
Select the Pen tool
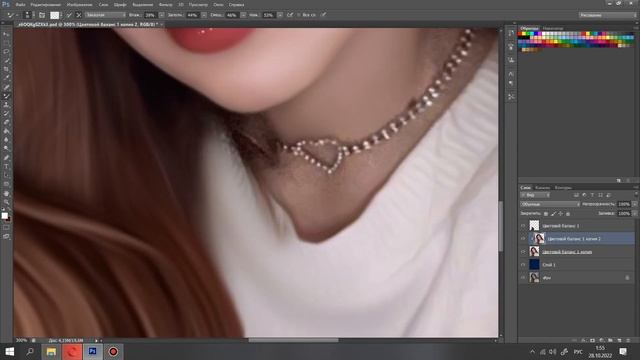click(x=6, y=158)
